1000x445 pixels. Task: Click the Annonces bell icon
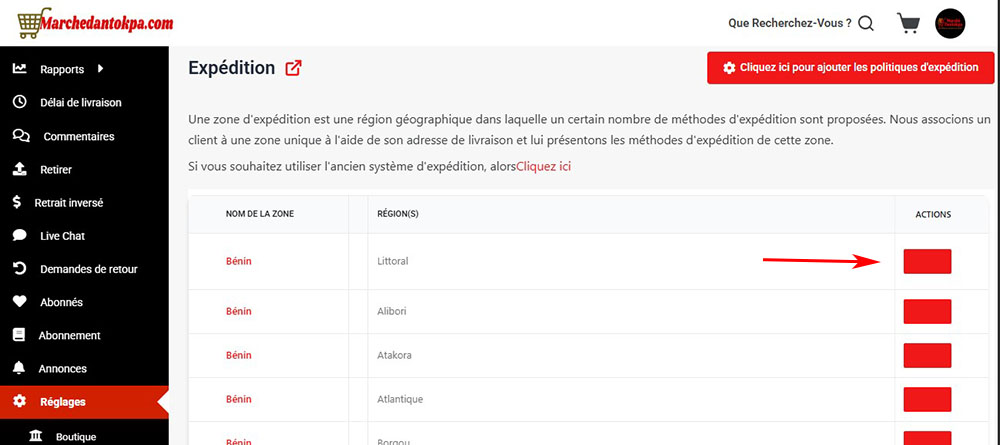pos(19,368)
